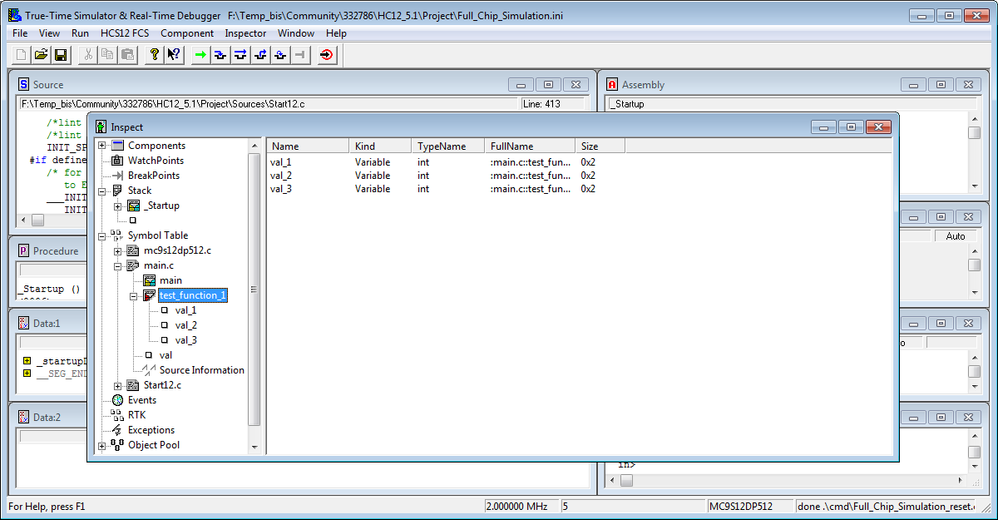
Task: Select RTK in Inspect tree
Action: pos(137,415)
